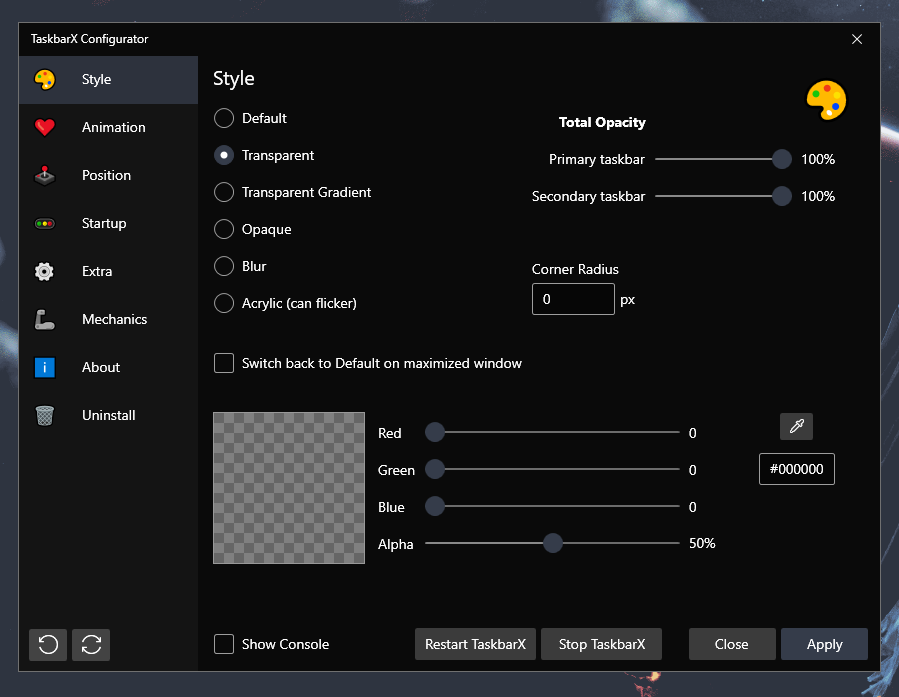899x697 pixels.
Task: Click the Primary taskbar label
Action: (596, 159)
